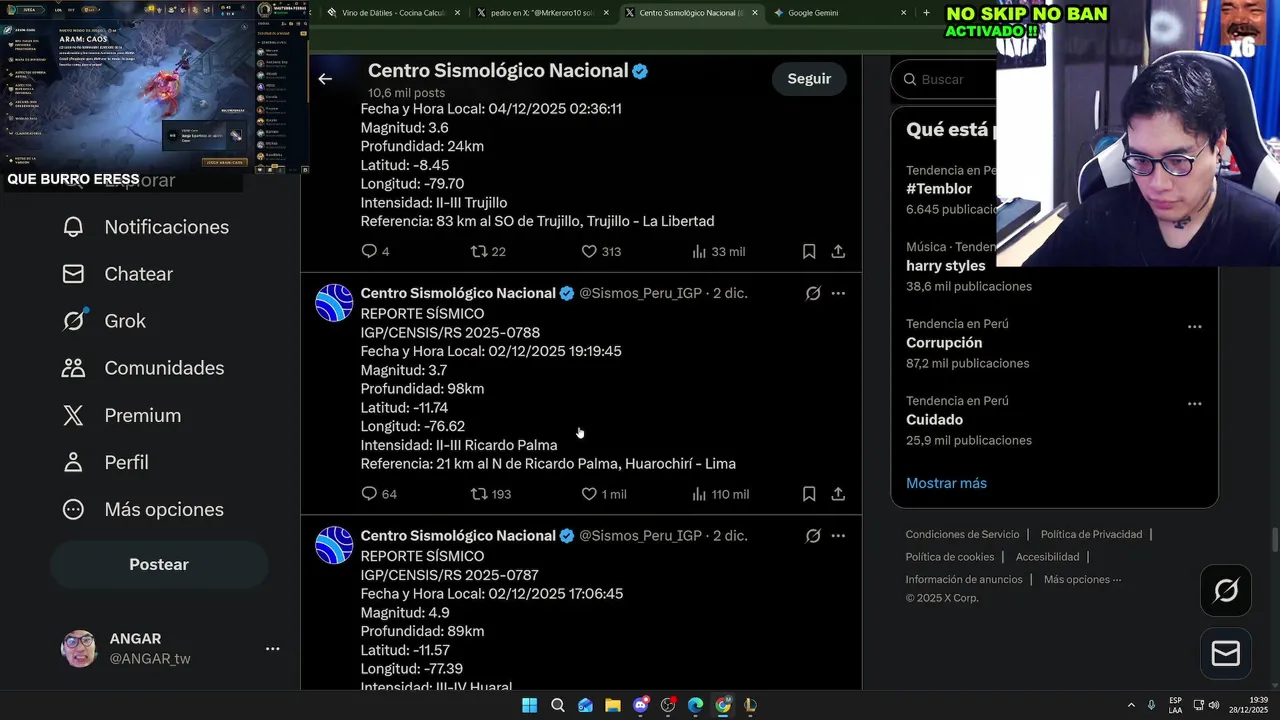Open the #Temblor trend

pyautogui.click(x=939, y=189)
